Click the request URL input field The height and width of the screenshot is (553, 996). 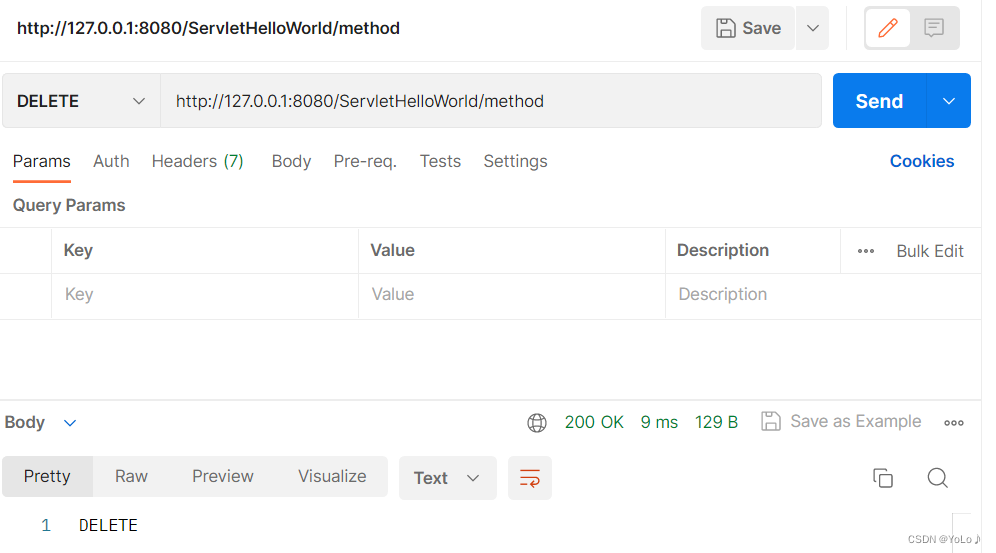coord(490,101)
